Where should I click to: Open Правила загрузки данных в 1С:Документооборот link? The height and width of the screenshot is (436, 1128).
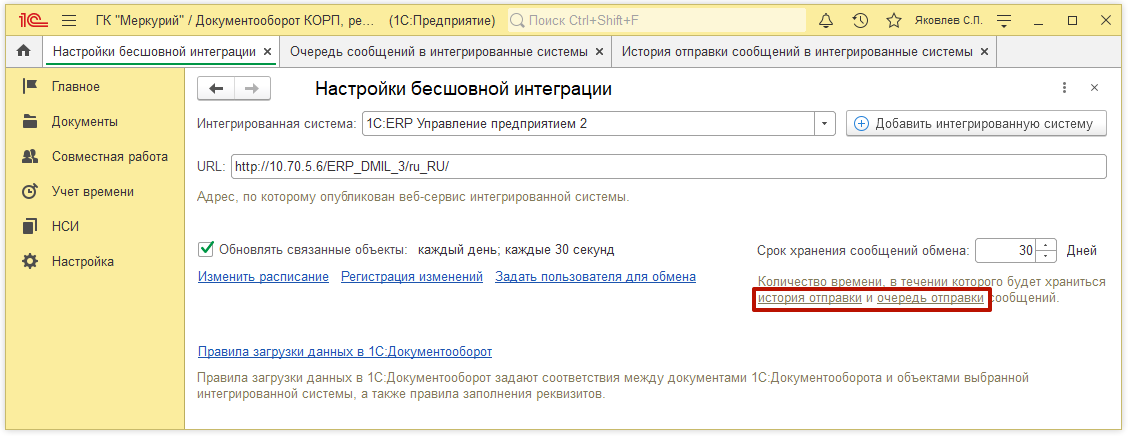pyautogui.click(x=345, y=352)
